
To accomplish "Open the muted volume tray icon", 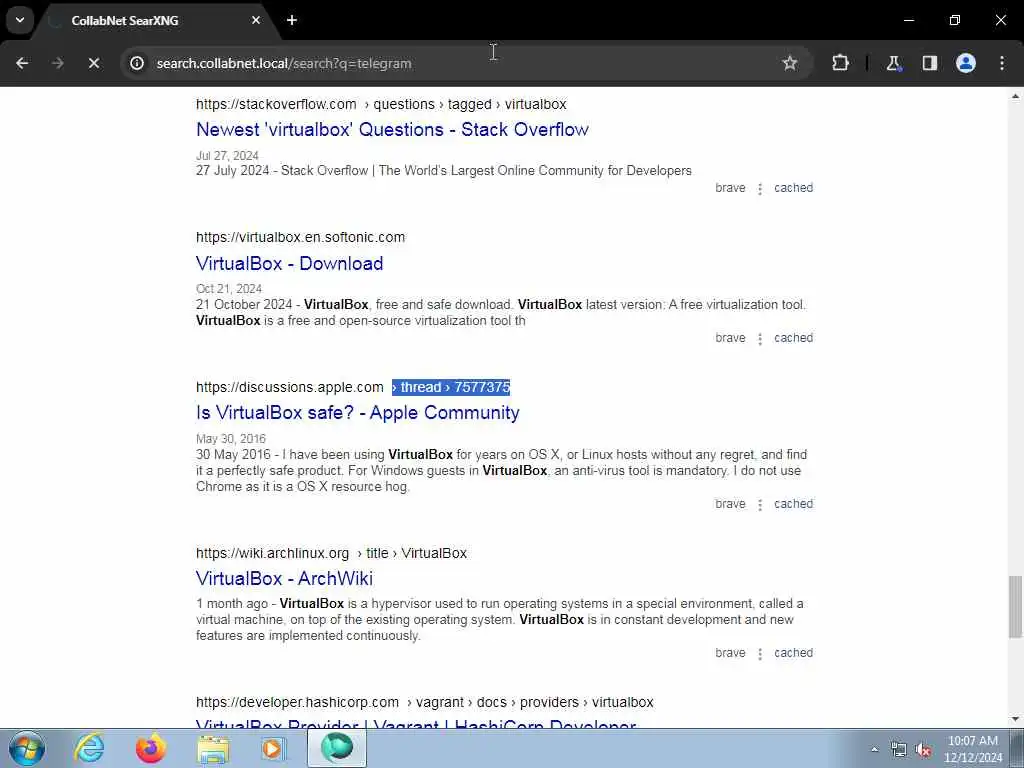I will click(923, 749).
